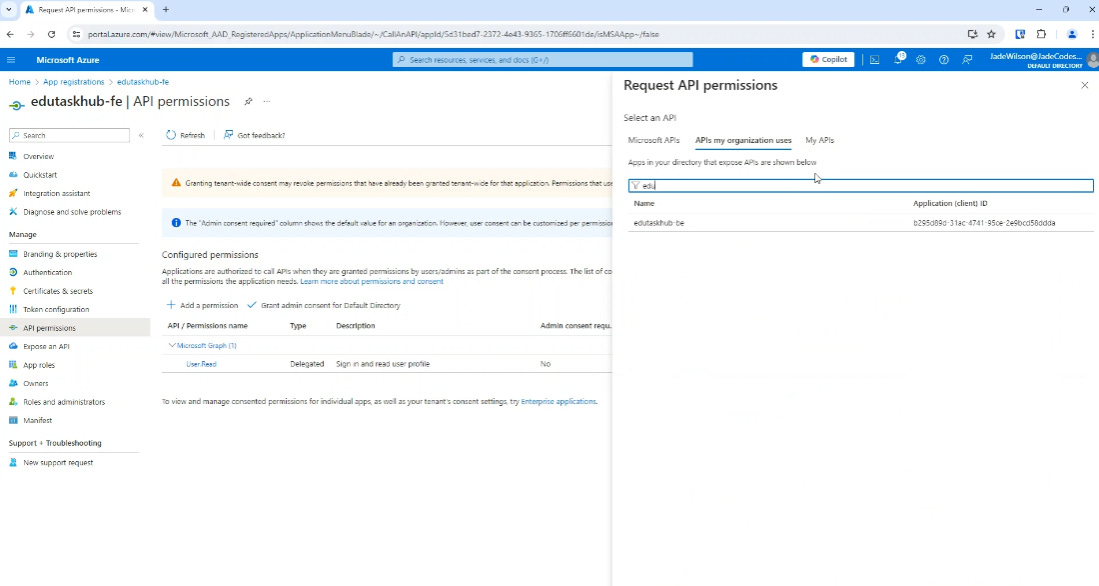Viewport: 1099px width, 586px height.
Task: Click Got feedback? in the toolbar
Action: point(254,135)
